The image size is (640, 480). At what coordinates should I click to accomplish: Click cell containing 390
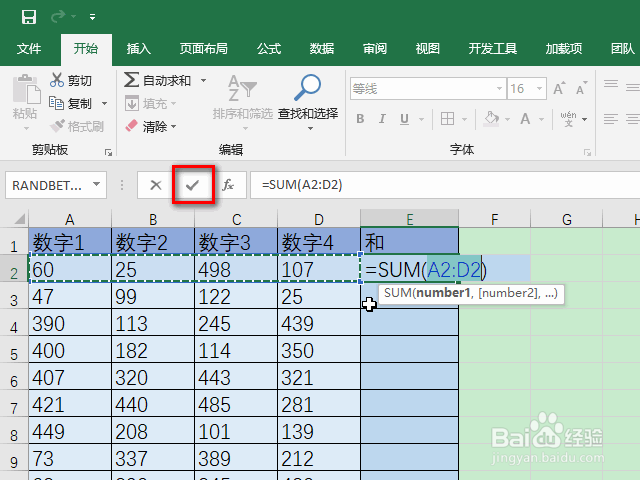coord(70,324)
